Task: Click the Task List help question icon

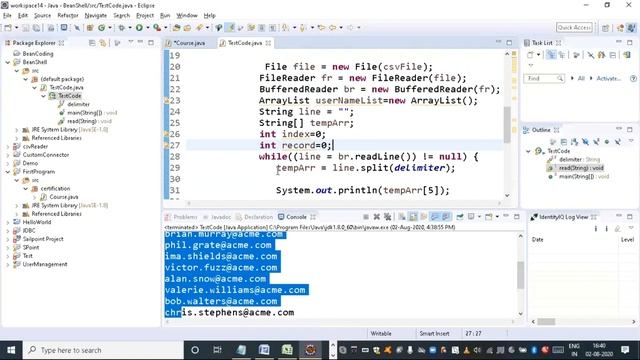Action: pyautogui.click(x=633, y=78)
